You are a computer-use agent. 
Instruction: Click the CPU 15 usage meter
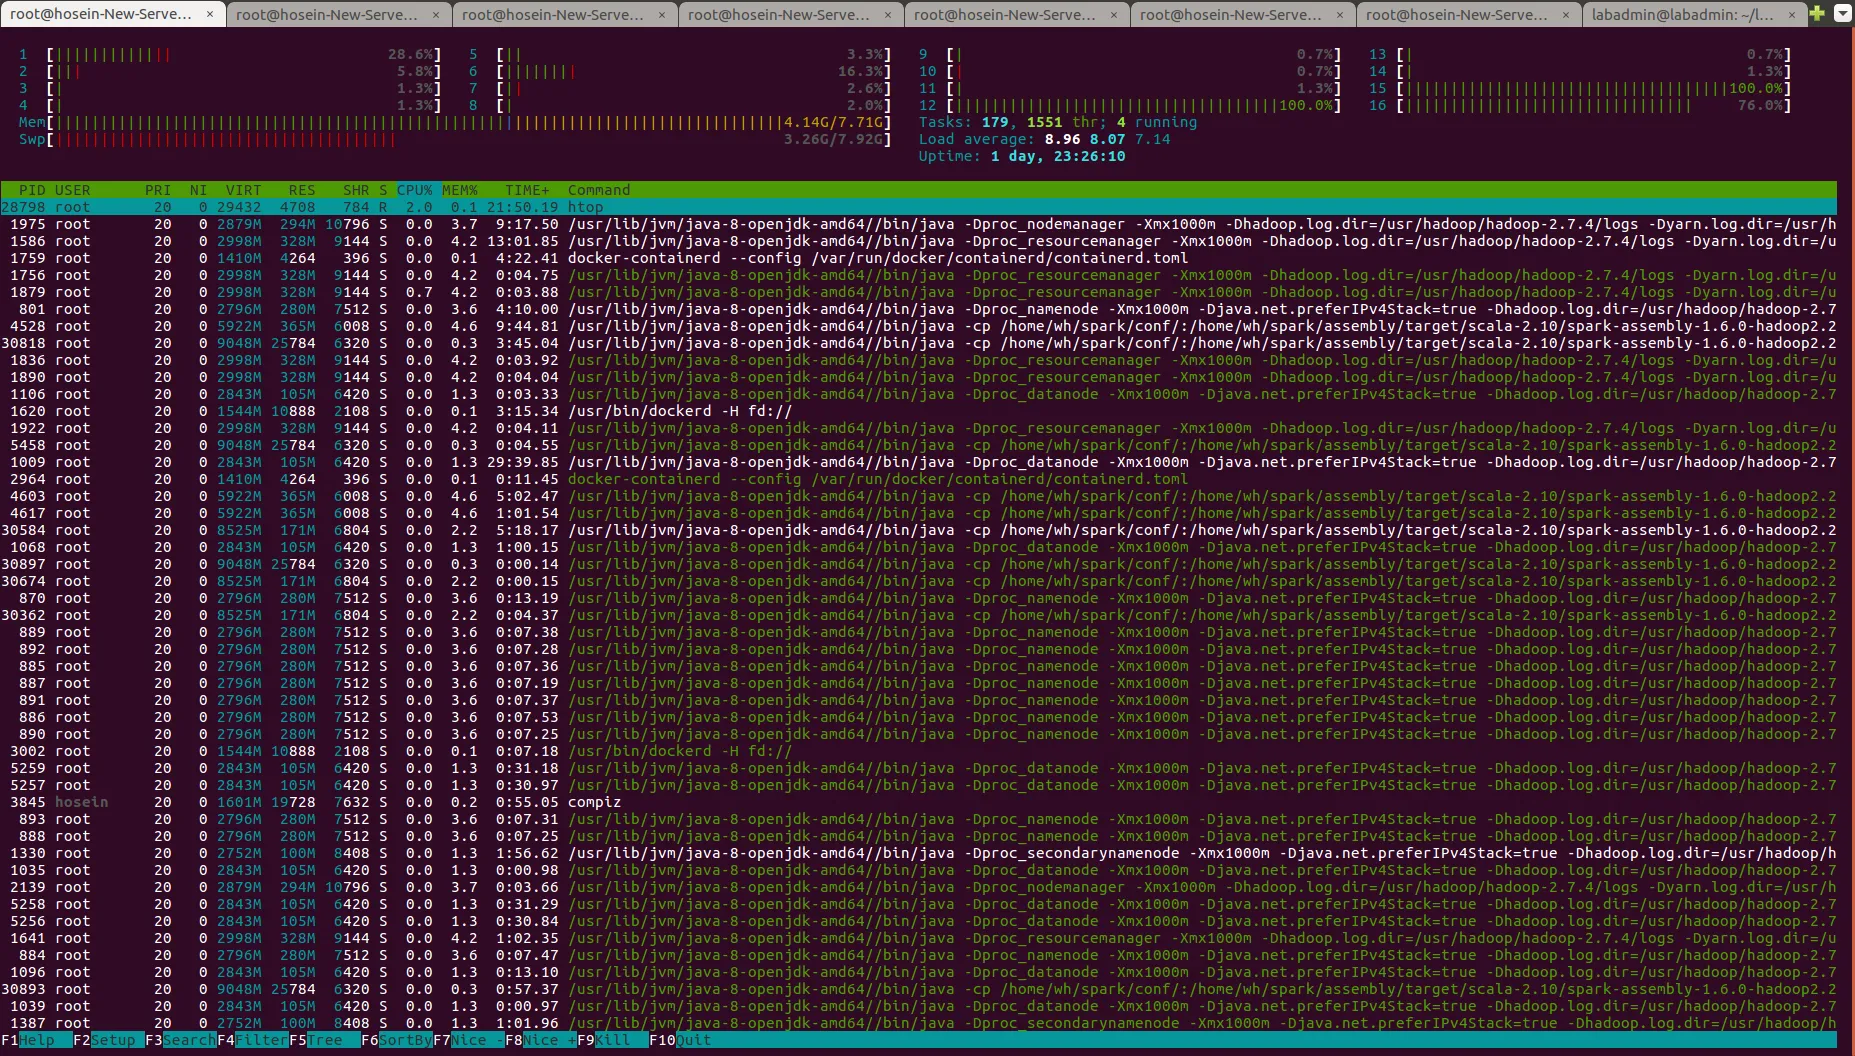1580,88
